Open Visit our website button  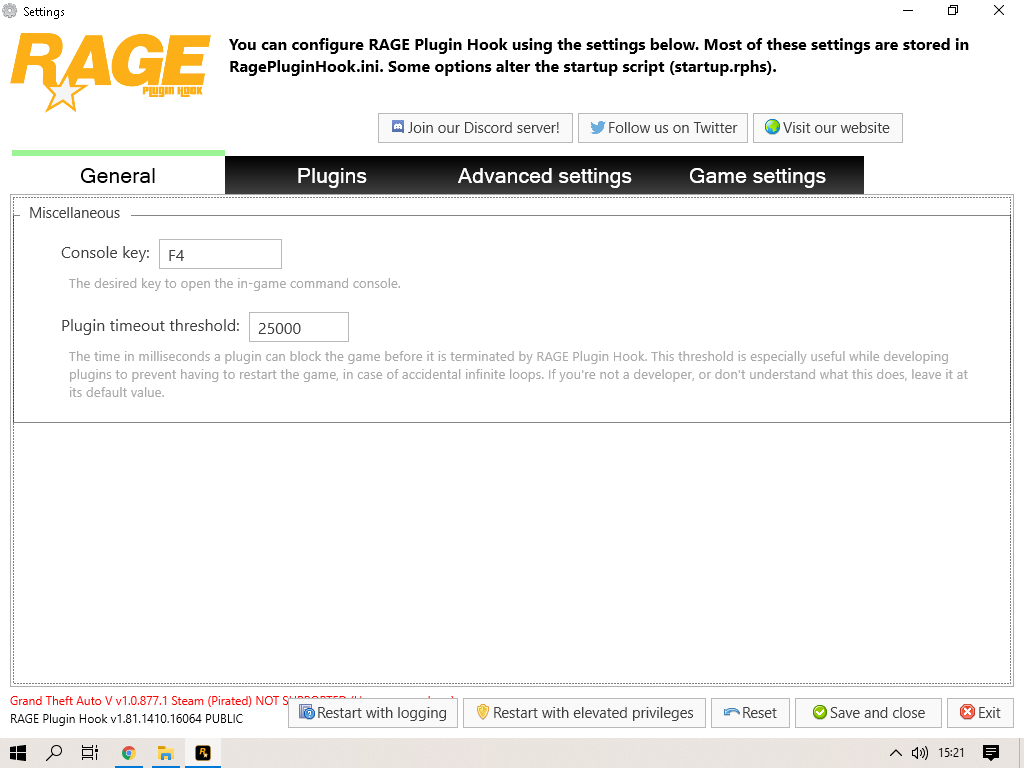pos(827,128)
